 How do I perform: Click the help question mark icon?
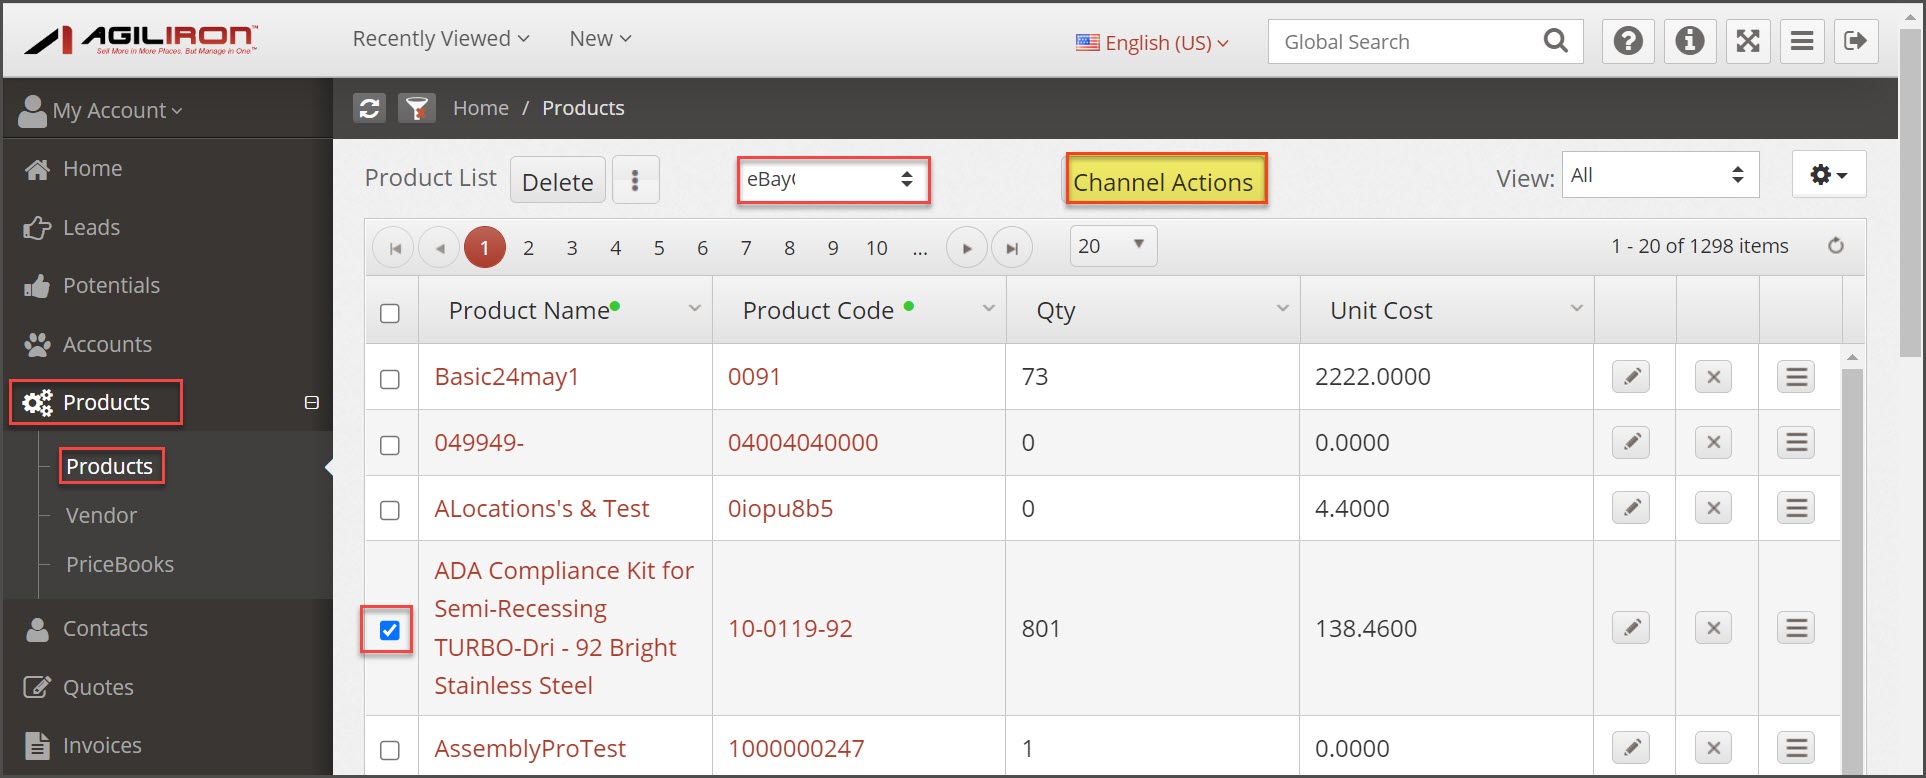click(1628, 41)
